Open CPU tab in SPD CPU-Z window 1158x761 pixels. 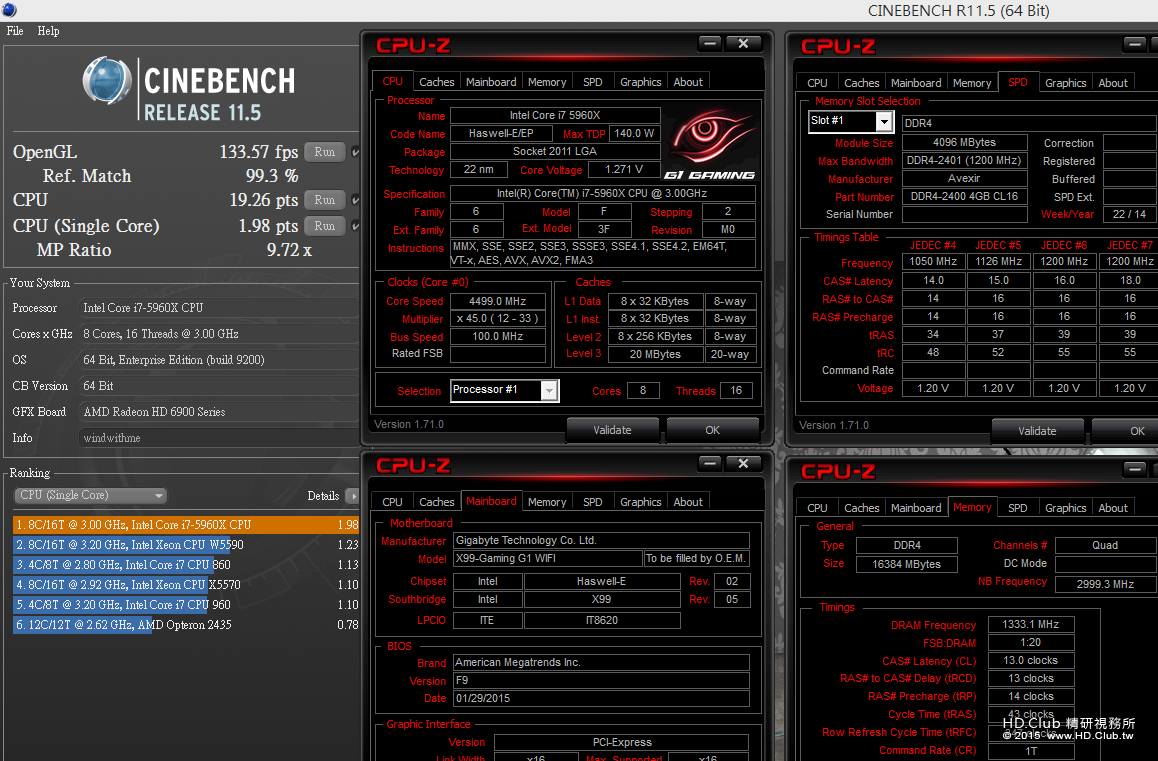tap(817, 83)
